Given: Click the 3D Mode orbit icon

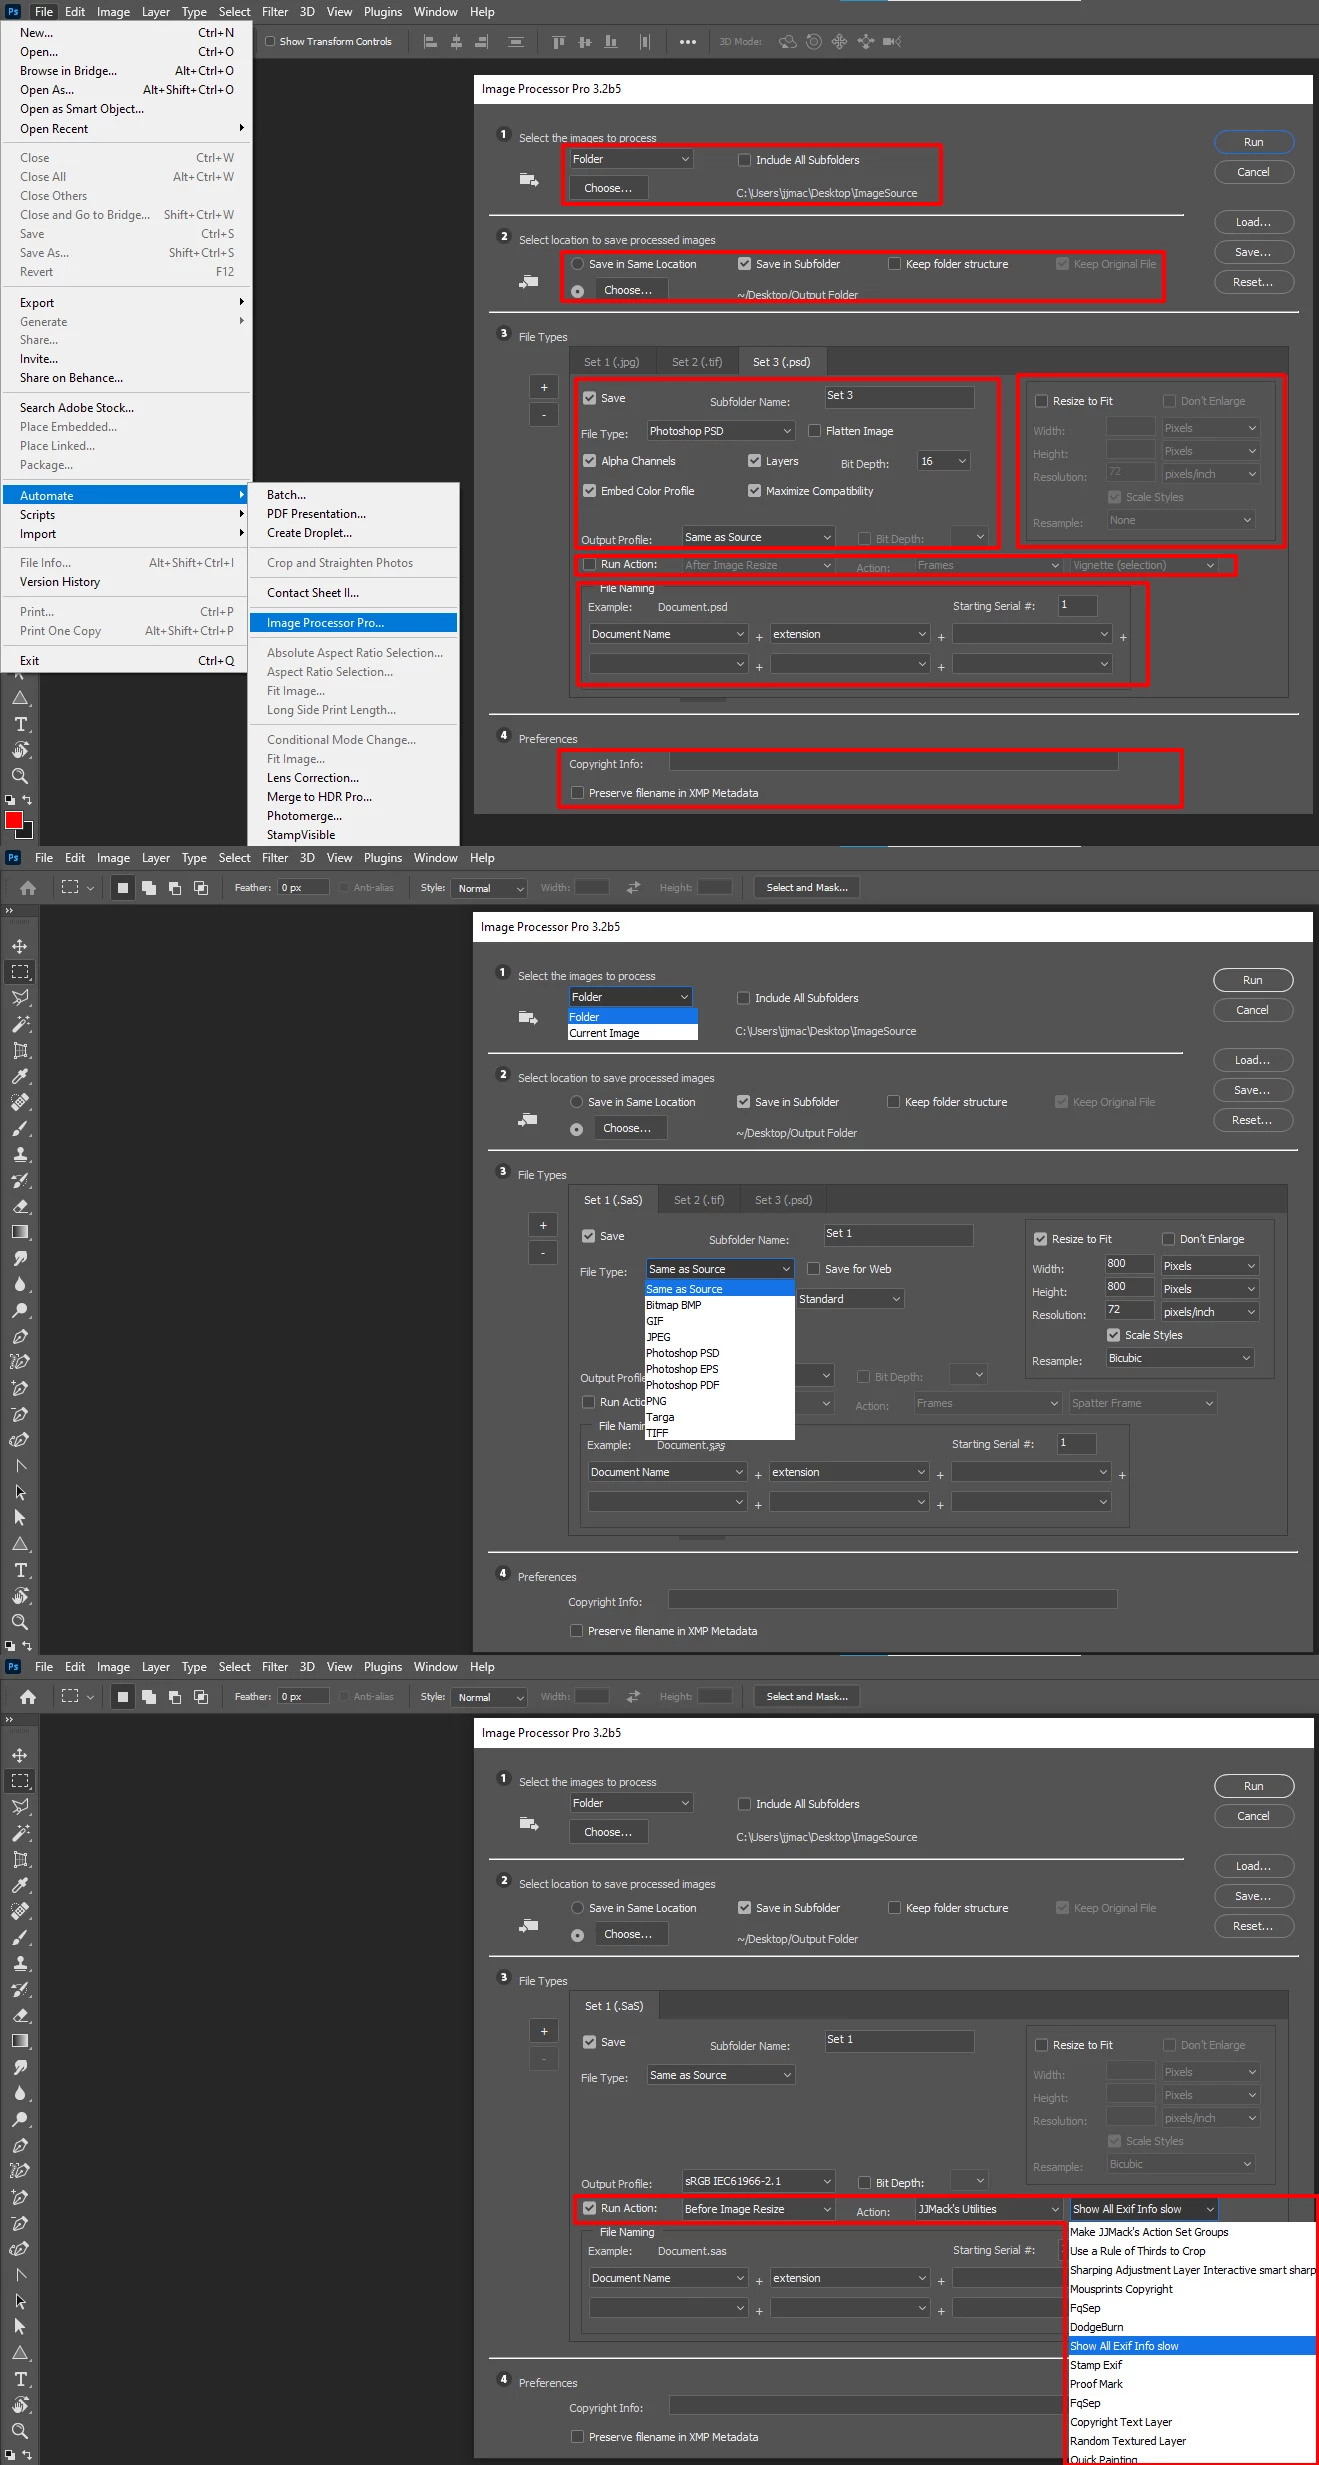Looking at the screenshot, I should click(x=788, y=42).
